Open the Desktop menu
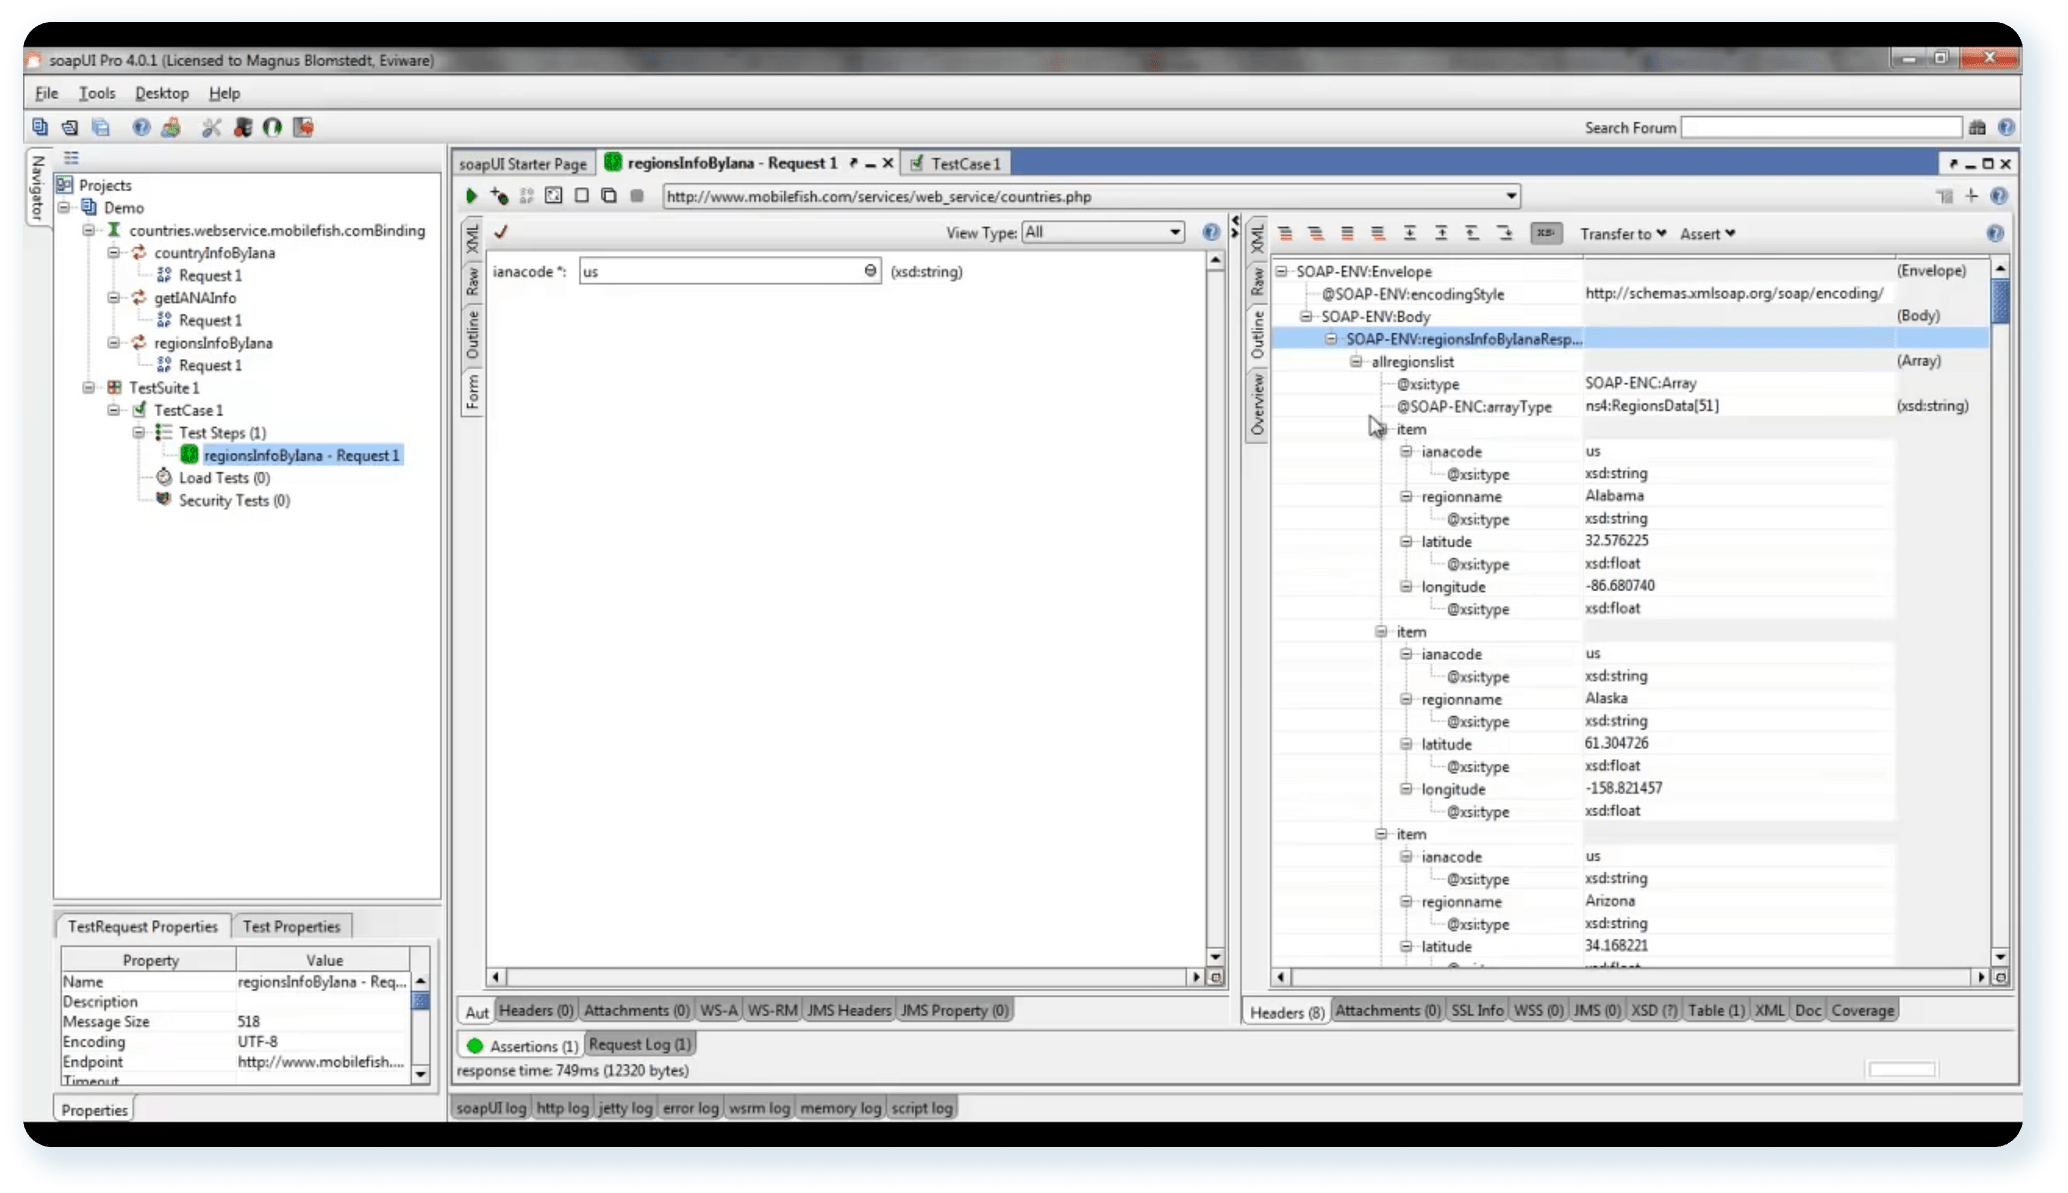Viewport: 2068px width, 1193px height. pyautogui.click(x=162, y=93)
